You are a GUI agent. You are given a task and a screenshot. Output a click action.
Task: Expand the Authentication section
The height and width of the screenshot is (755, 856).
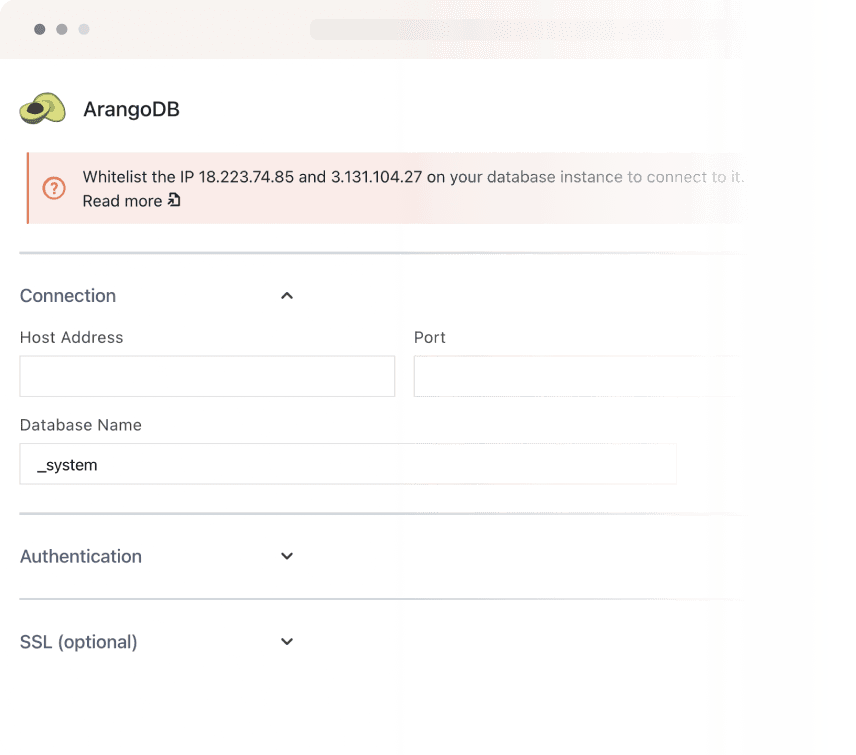(287, 556)
